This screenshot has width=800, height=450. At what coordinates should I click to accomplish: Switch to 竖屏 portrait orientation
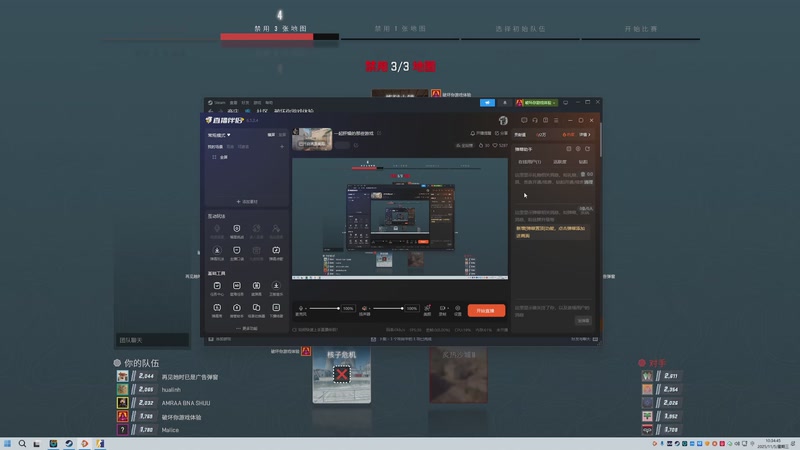point(282,135)
